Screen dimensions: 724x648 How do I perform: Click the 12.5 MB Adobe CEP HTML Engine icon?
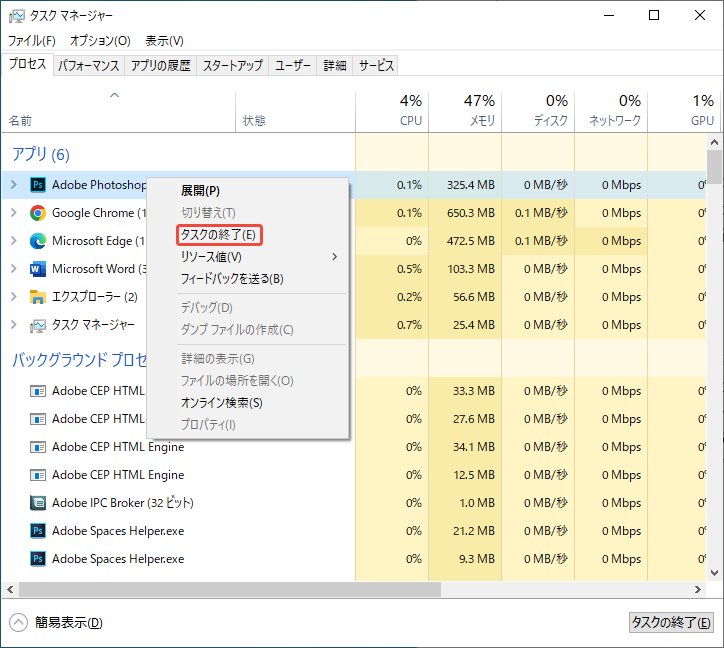pyautogui.click(x=38, y=475)
